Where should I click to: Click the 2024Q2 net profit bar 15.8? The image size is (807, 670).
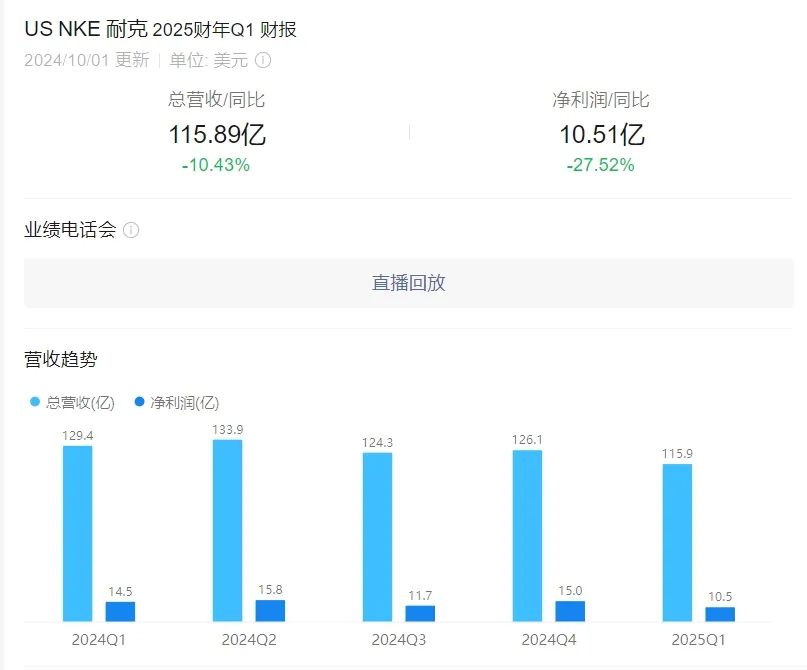pyautogui.click(x=270, y=610)
